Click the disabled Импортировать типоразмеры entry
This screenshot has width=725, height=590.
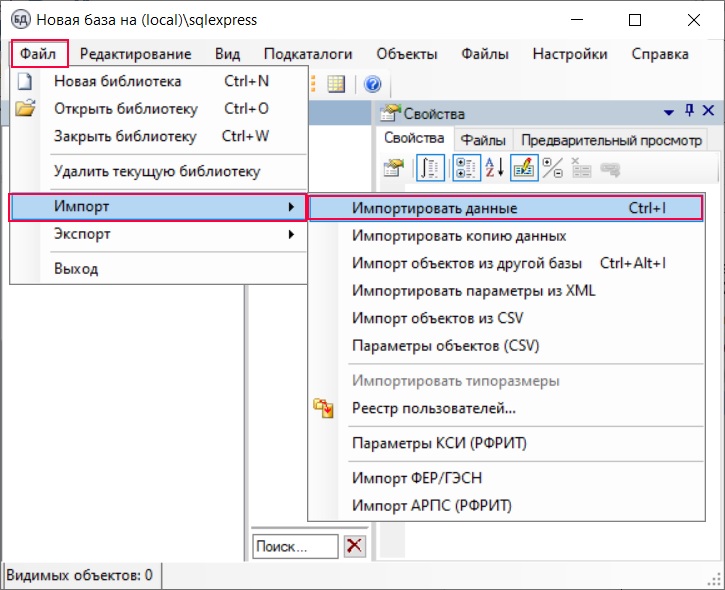coord(507,381)
